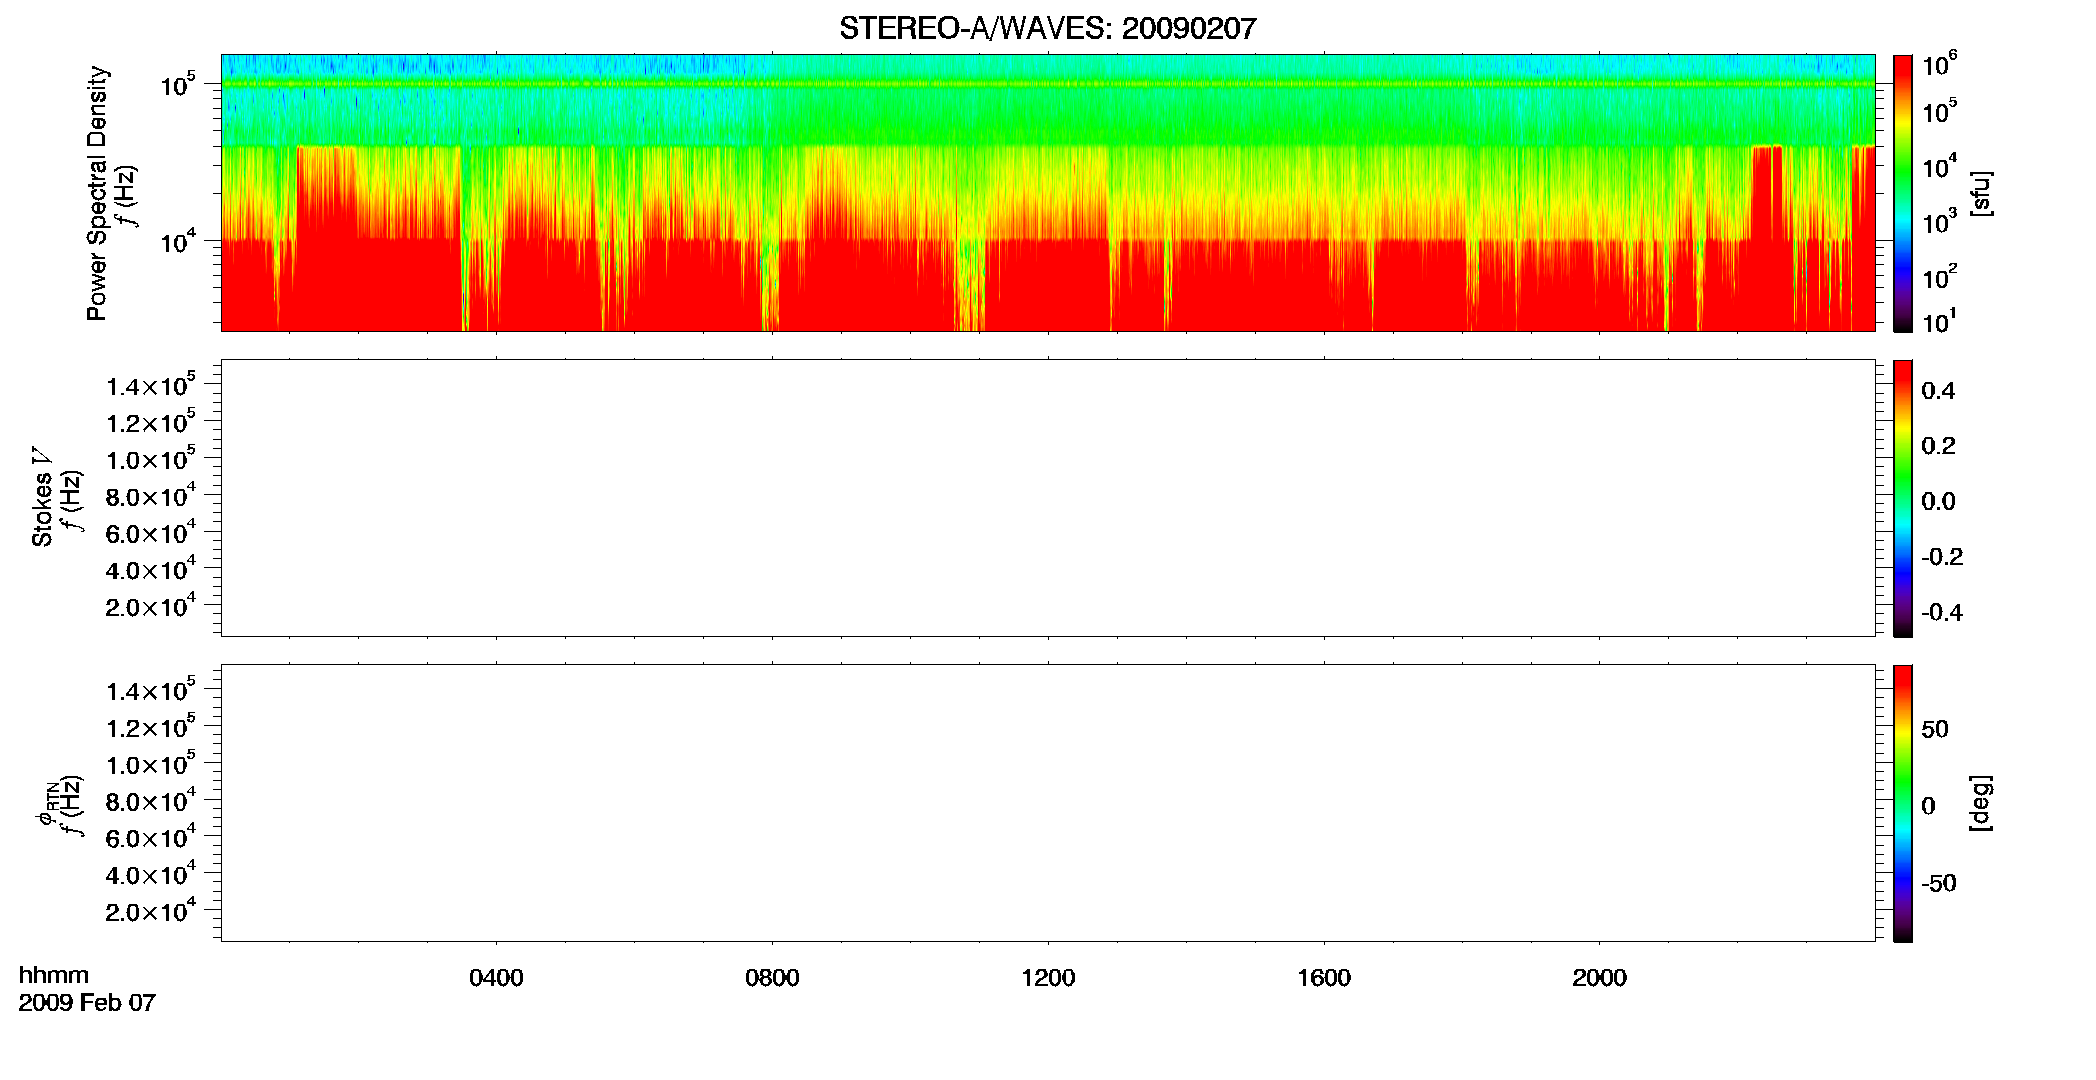Screen dimensions: 2096x1080
Task: Click the 2.0×10^4 tick in Stokes V panel
Action: (x=151, y=606)
